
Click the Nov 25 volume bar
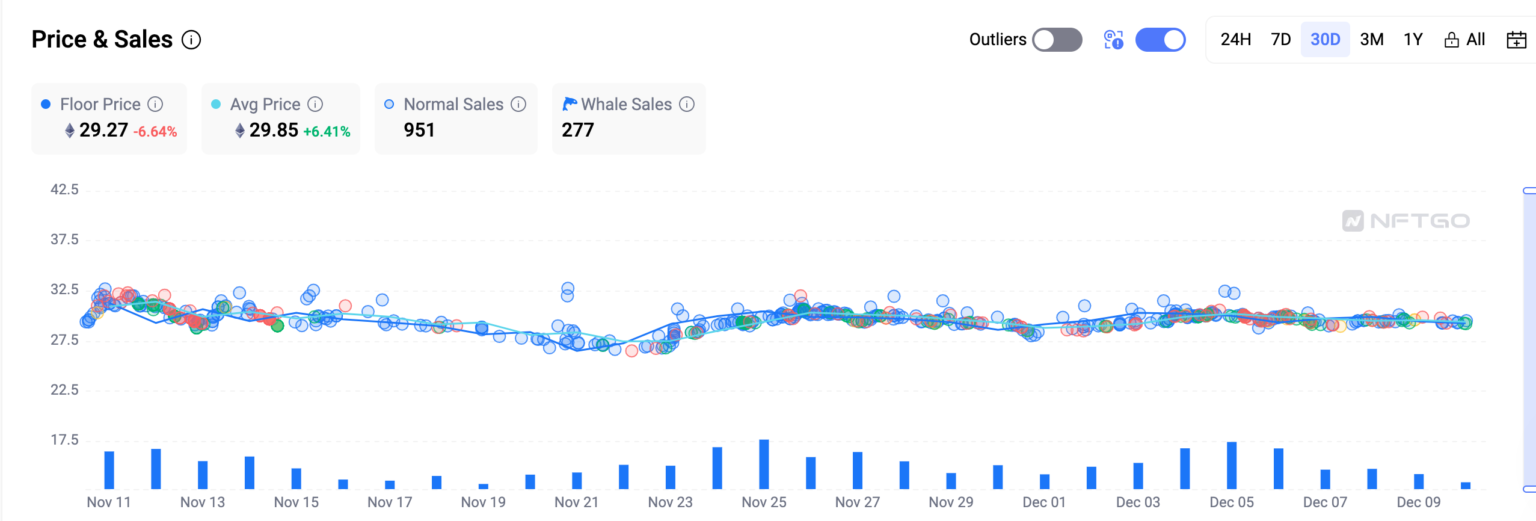764,464
